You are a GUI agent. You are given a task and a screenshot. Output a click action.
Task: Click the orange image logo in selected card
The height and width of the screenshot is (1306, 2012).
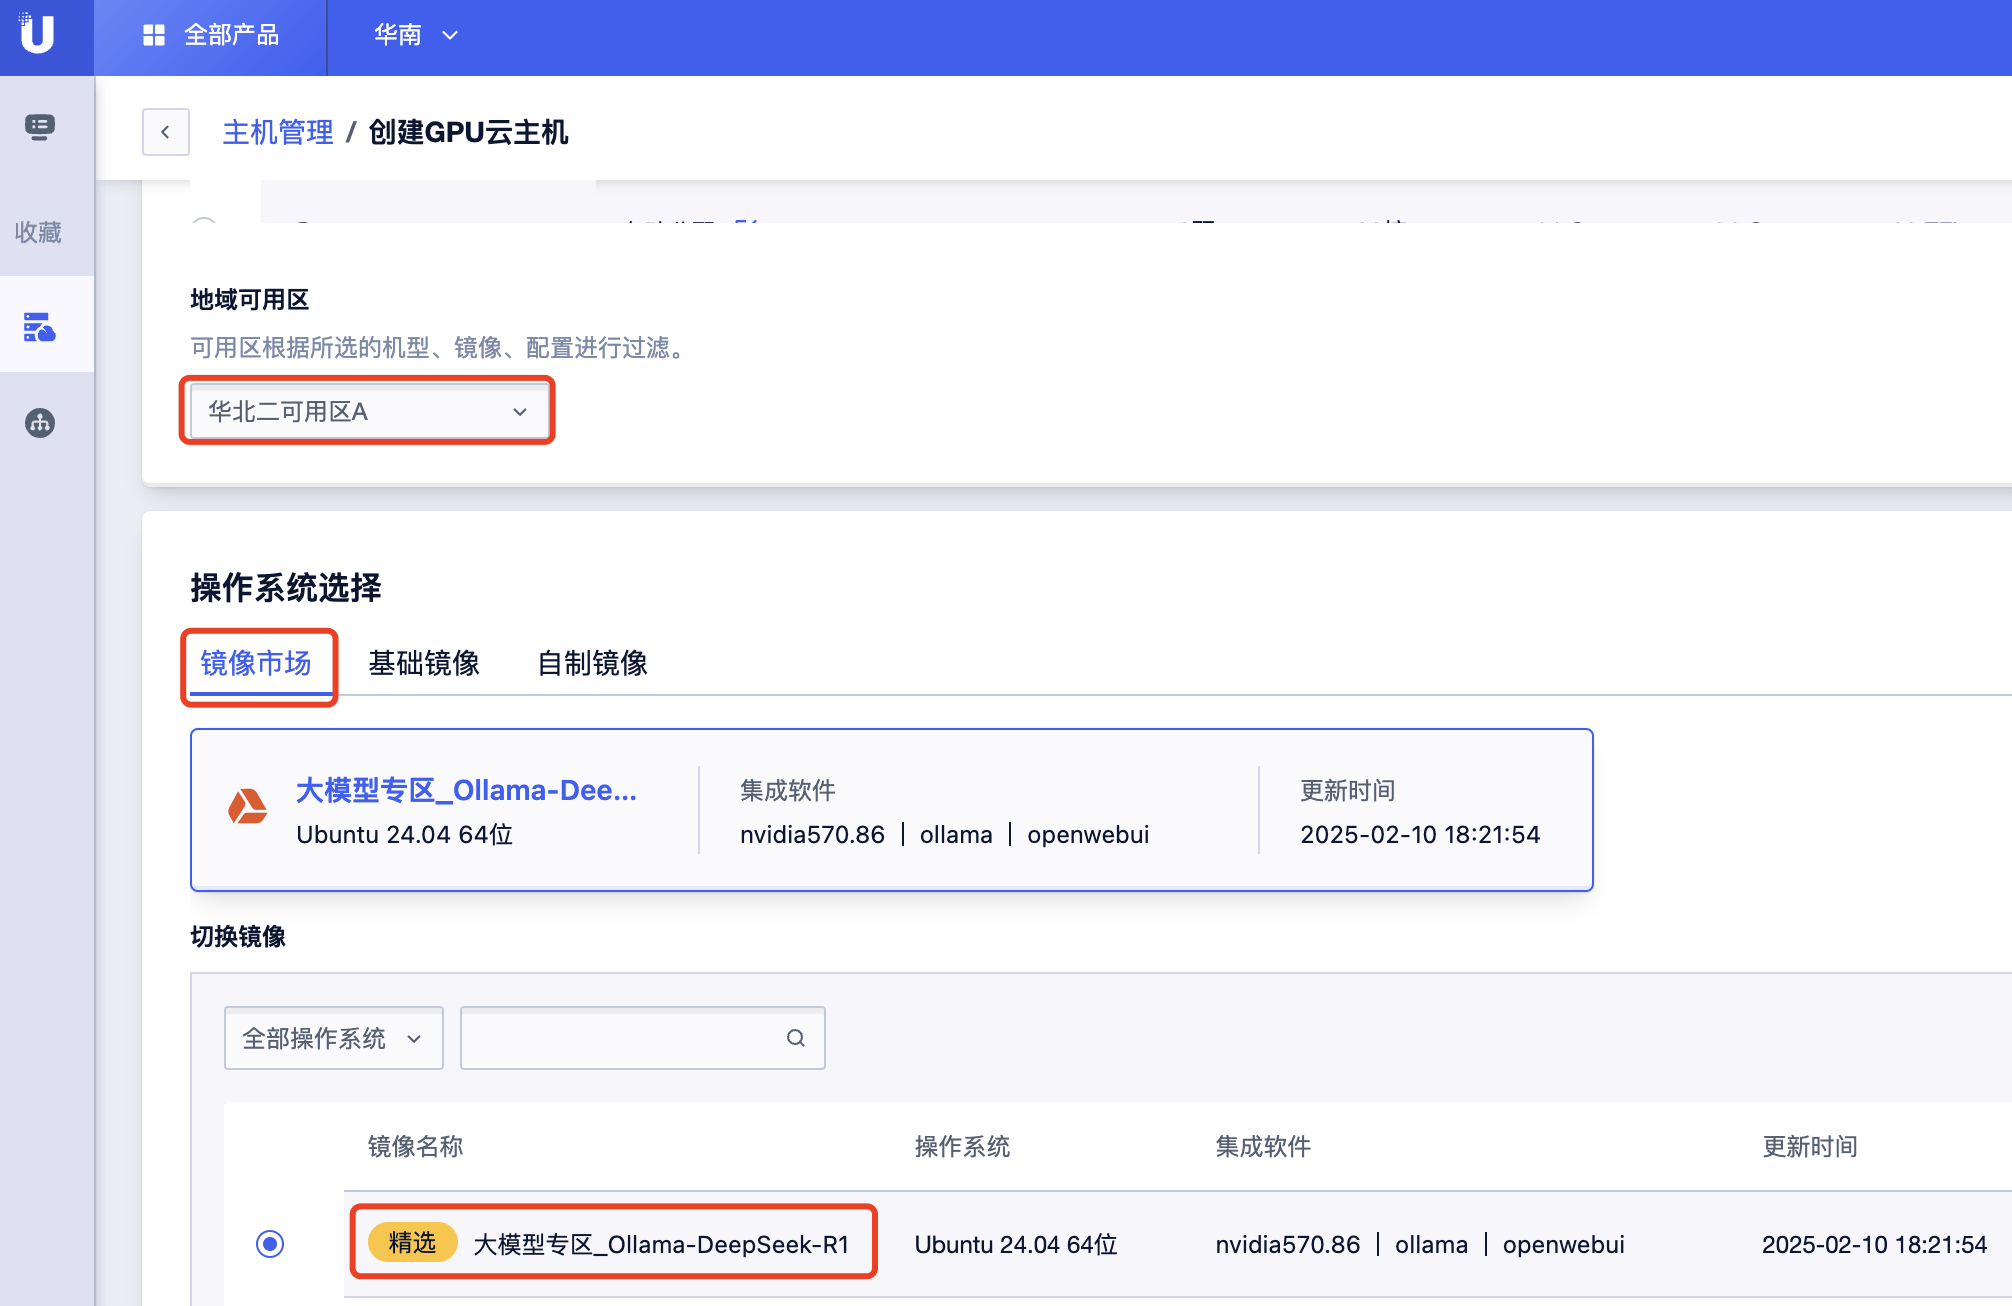[247, 807]
